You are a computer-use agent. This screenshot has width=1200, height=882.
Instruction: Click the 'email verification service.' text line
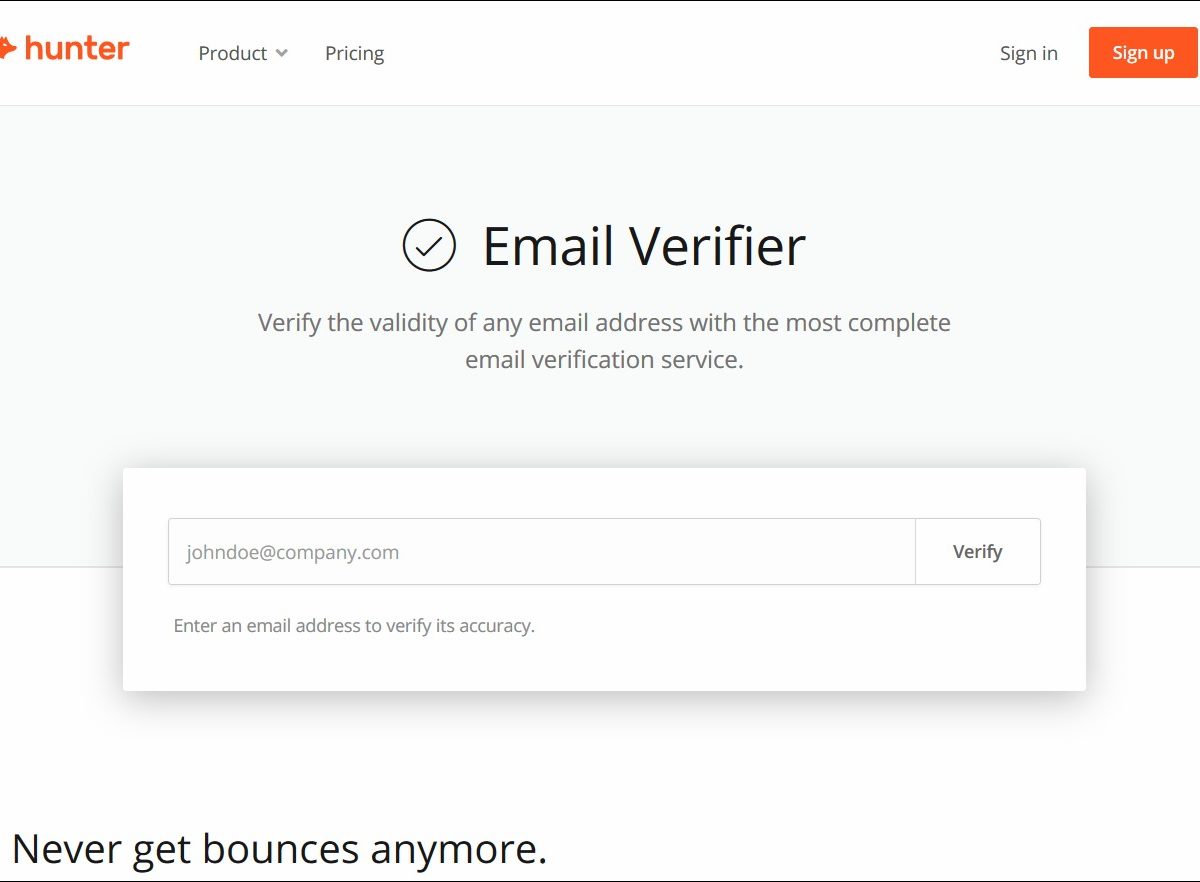[x=604, y=360]
